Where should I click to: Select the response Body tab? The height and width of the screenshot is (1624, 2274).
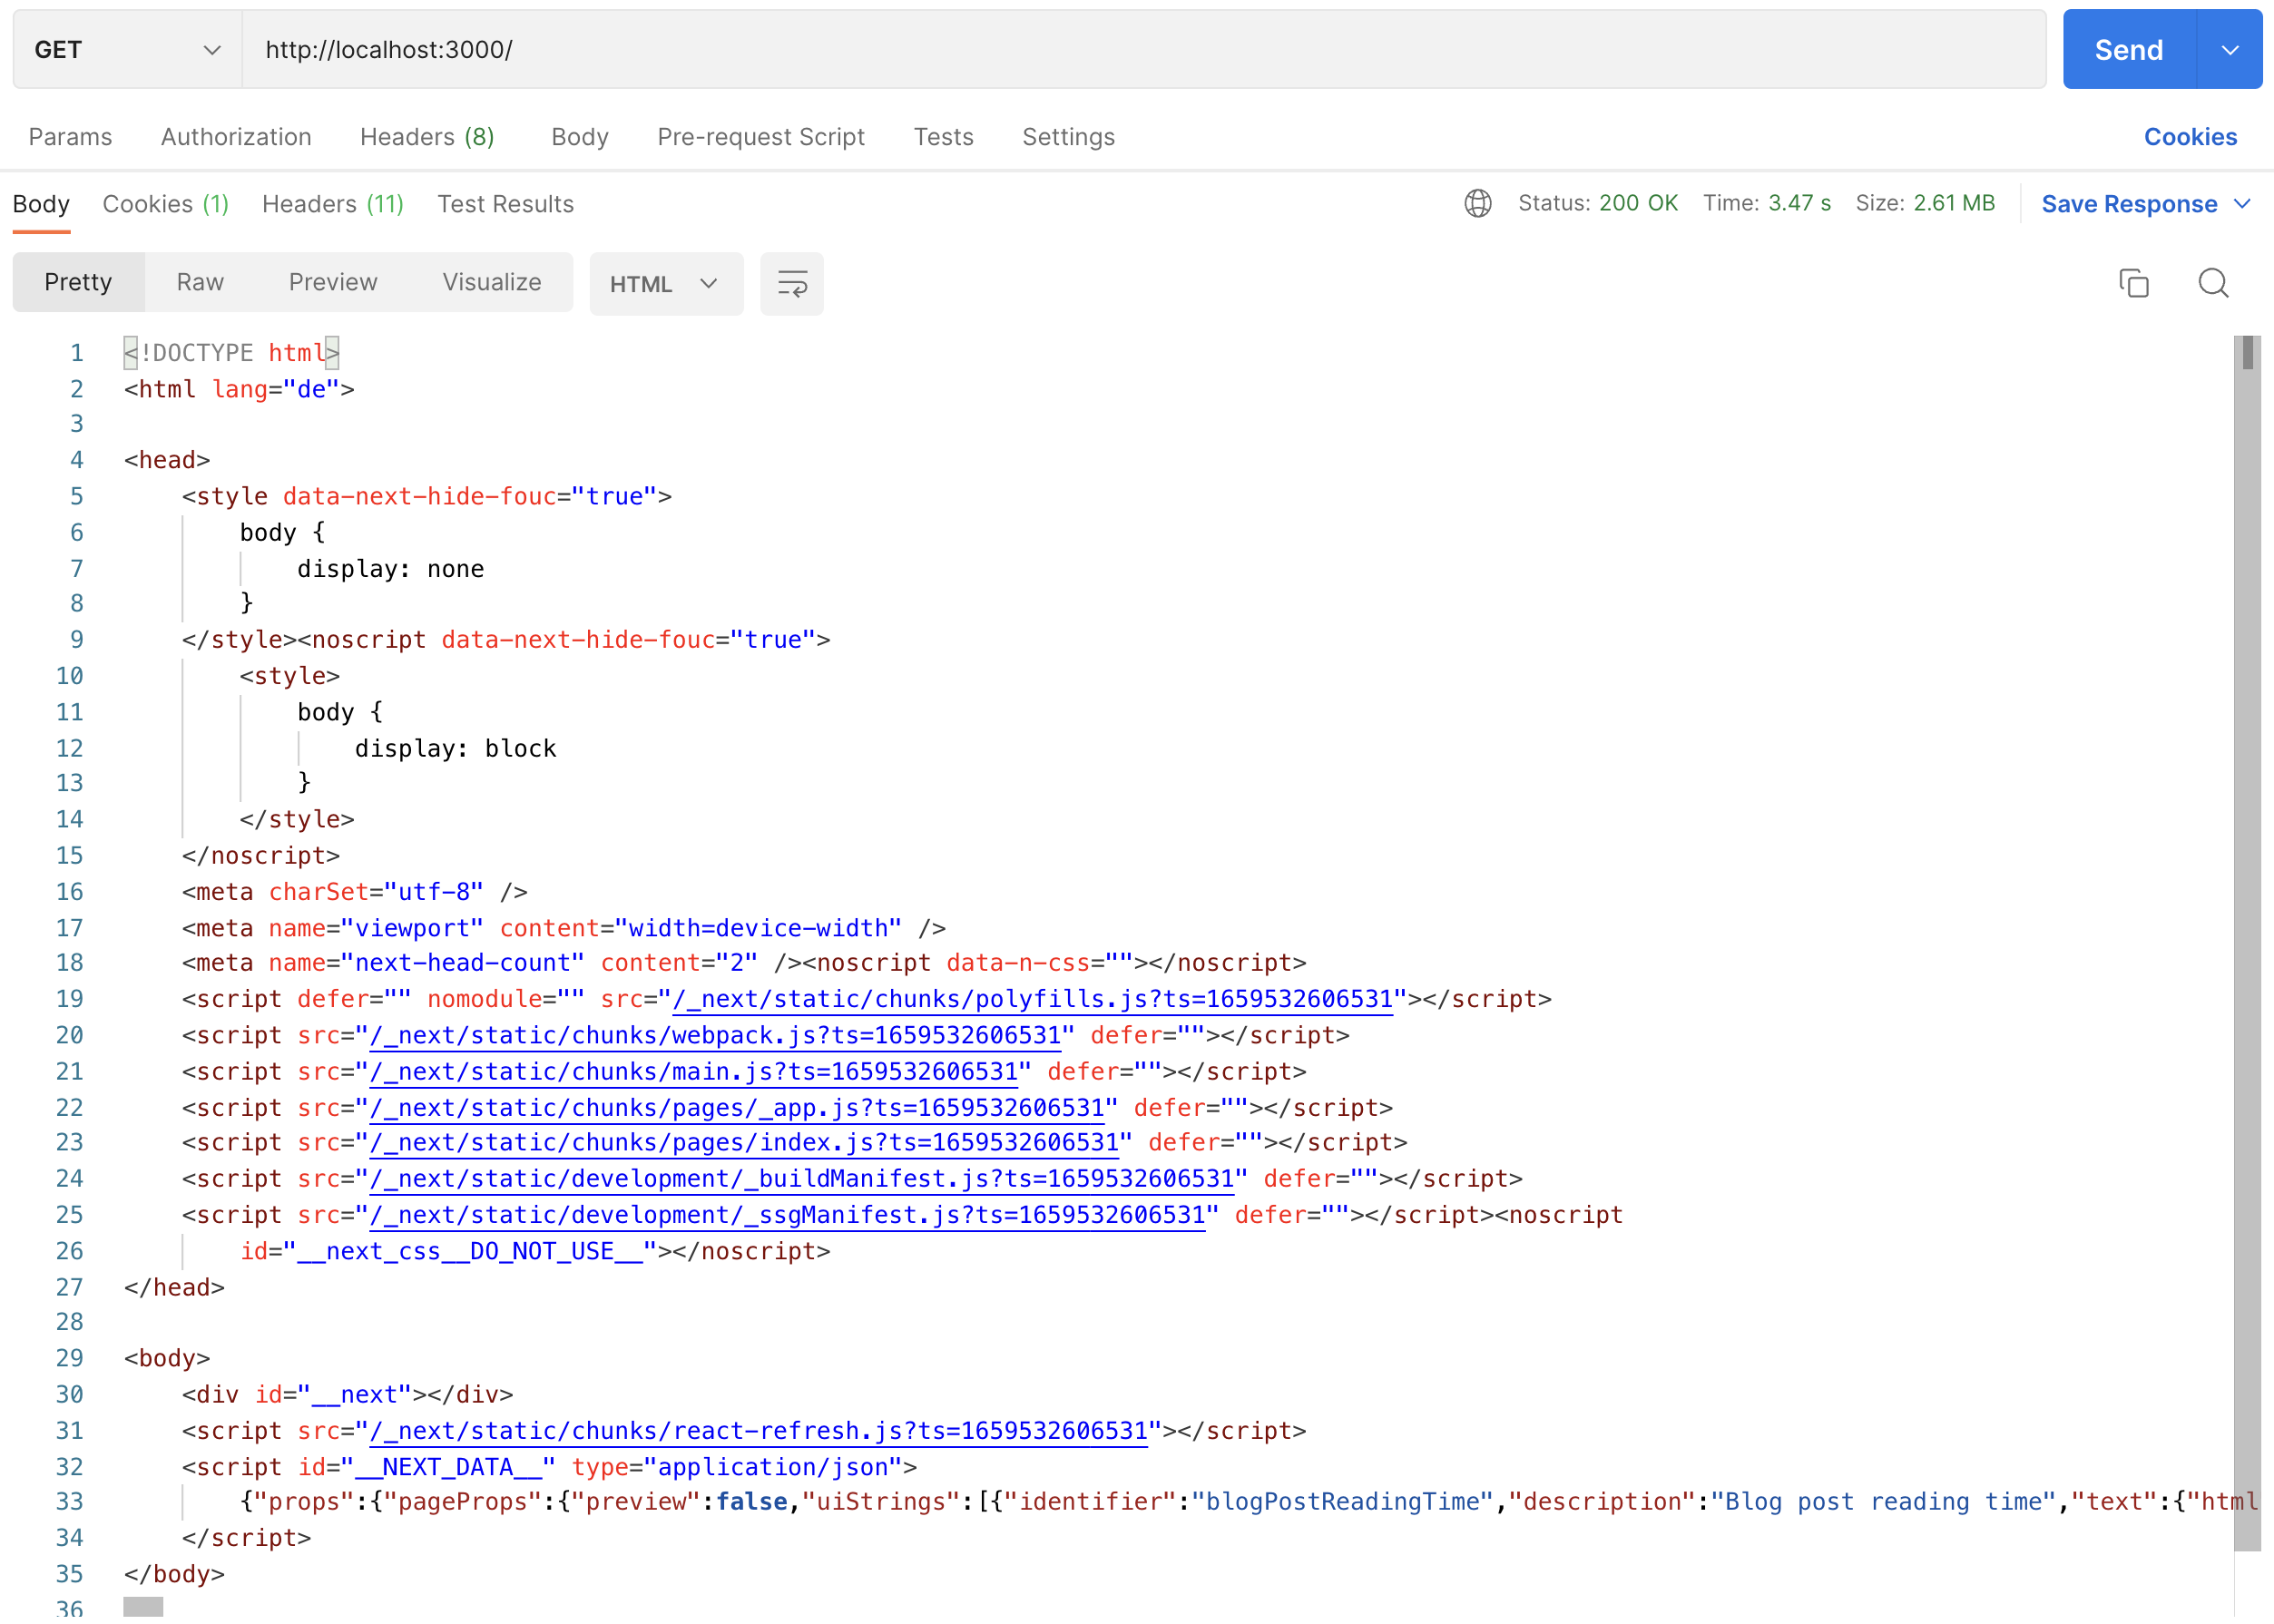click(41, 204)
